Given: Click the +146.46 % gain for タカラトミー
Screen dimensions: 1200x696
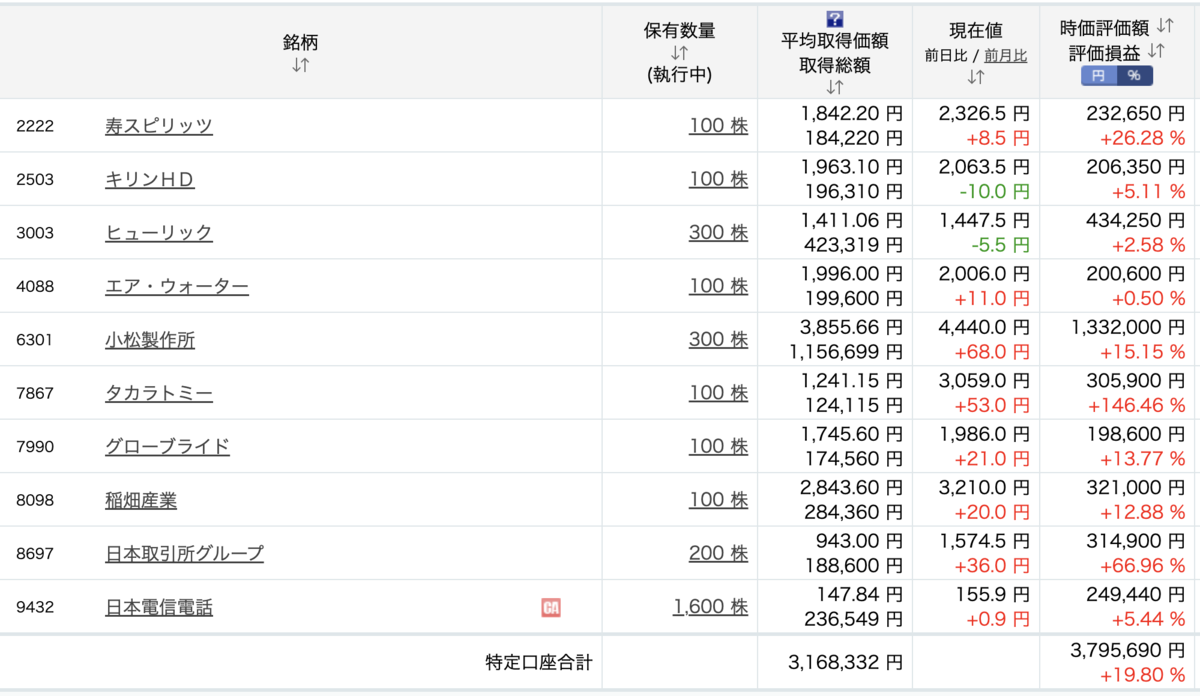Looking at the screenshot, I should pyautogui.click(x=1136, y=405).
